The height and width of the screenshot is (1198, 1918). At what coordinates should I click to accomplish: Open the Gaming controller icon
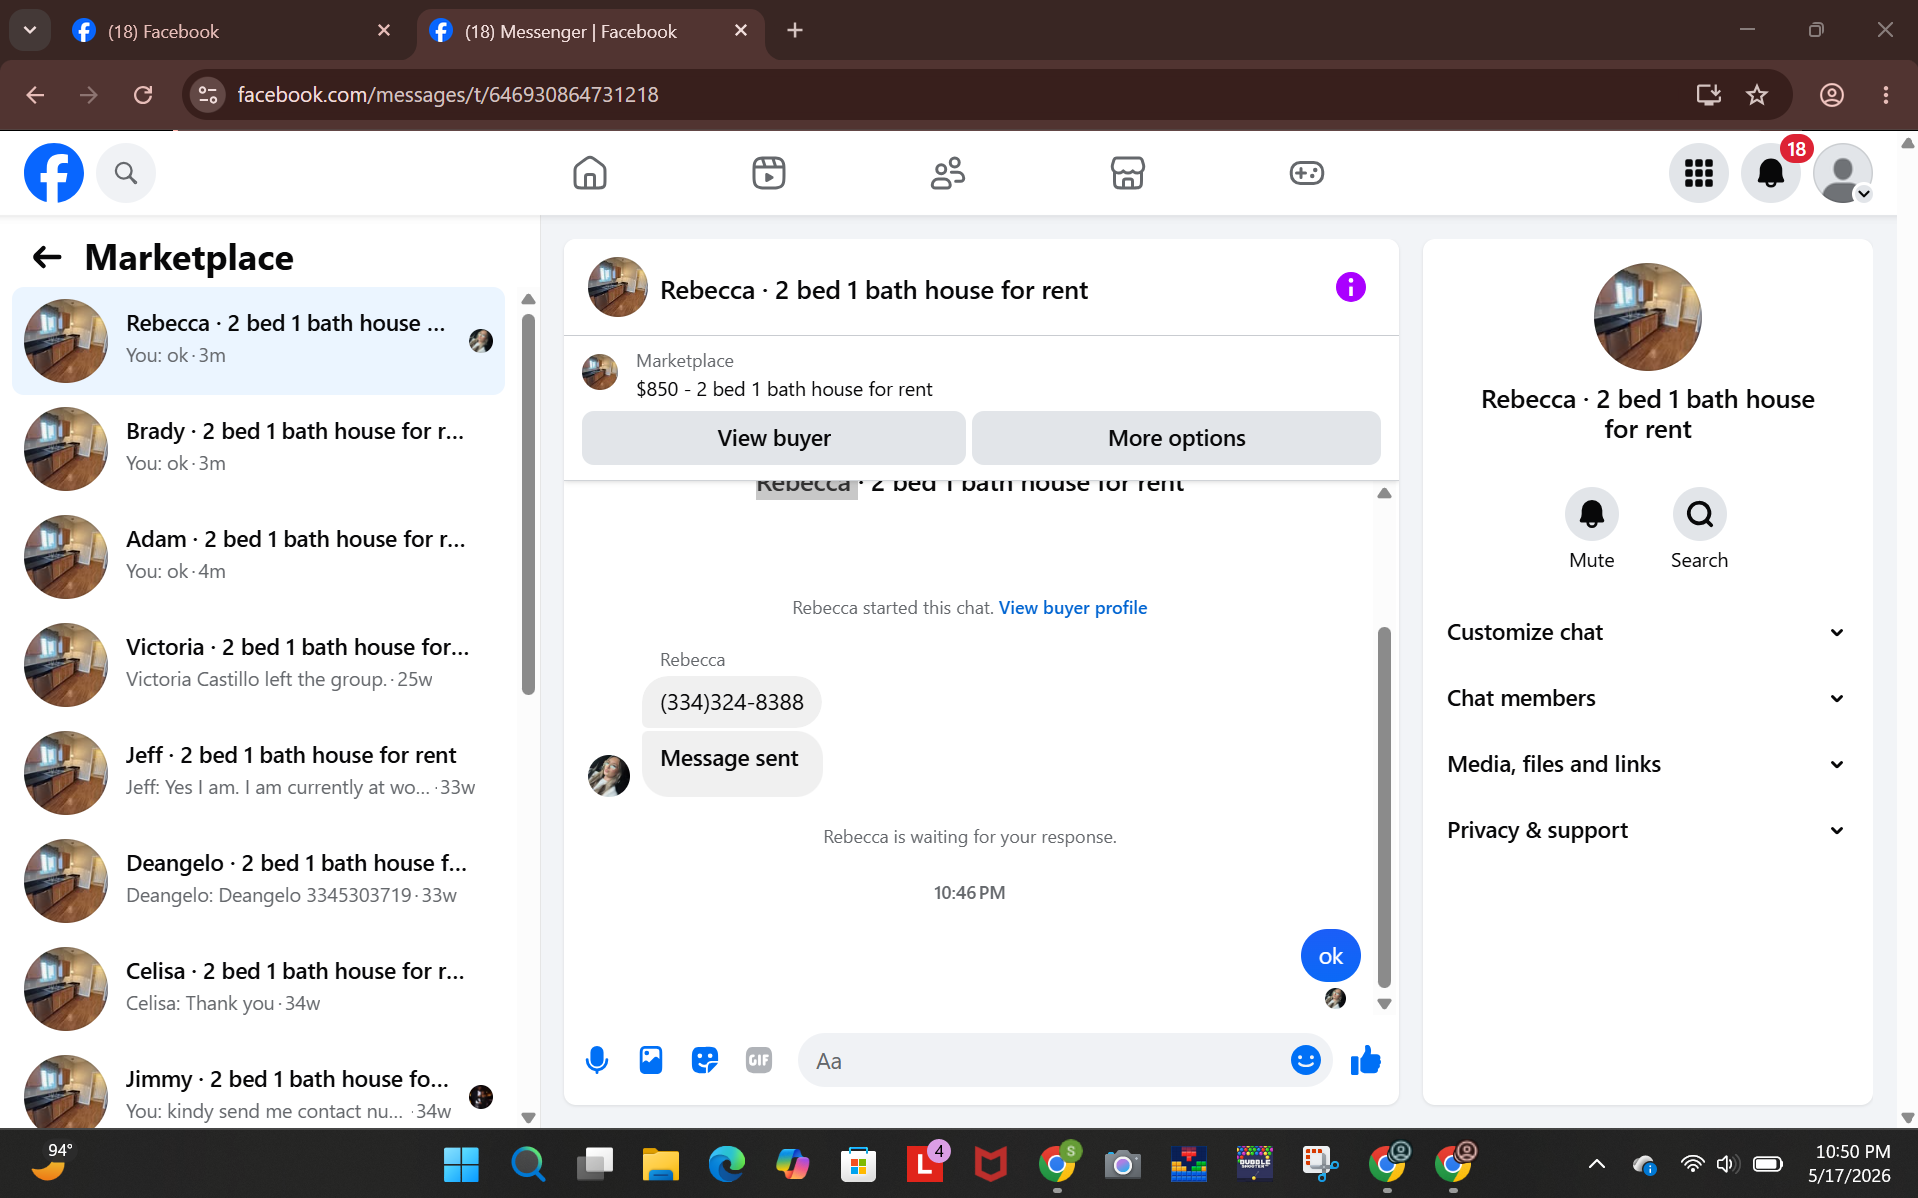(x=1307, y=173)
